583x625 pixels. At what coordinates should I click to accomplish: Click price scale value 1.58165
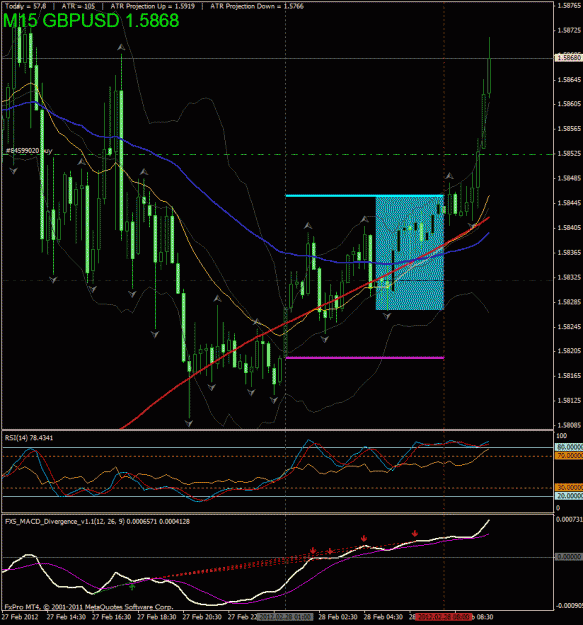[569, 375]
